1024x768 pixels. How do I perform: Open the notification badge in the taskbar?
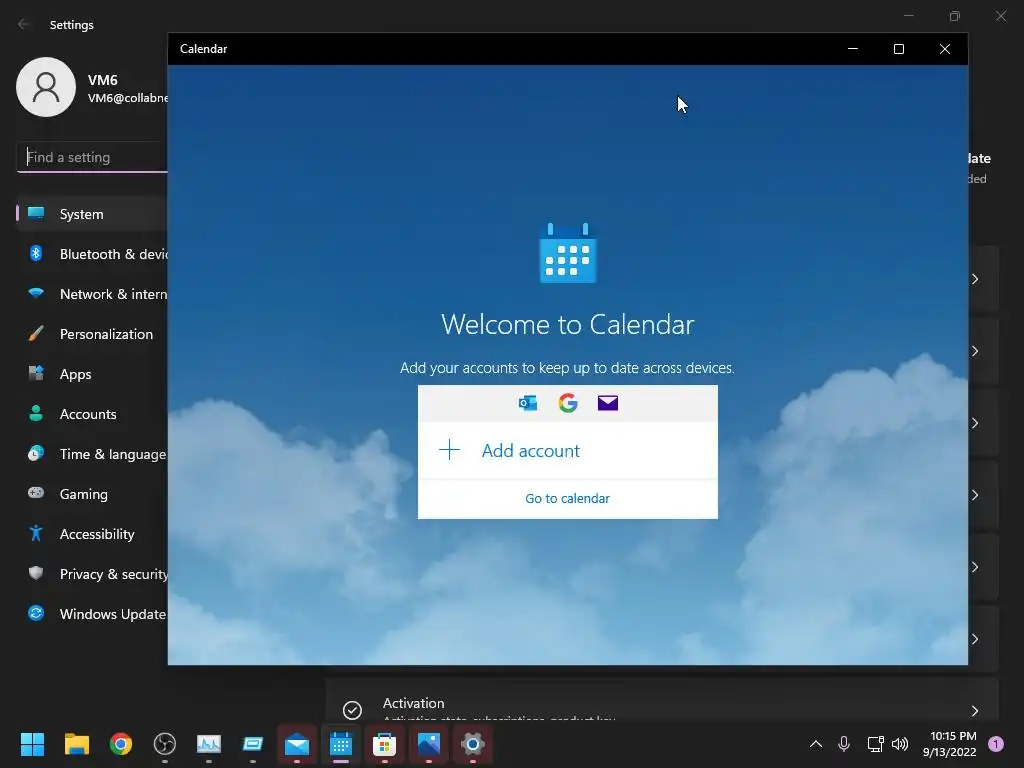996,744
